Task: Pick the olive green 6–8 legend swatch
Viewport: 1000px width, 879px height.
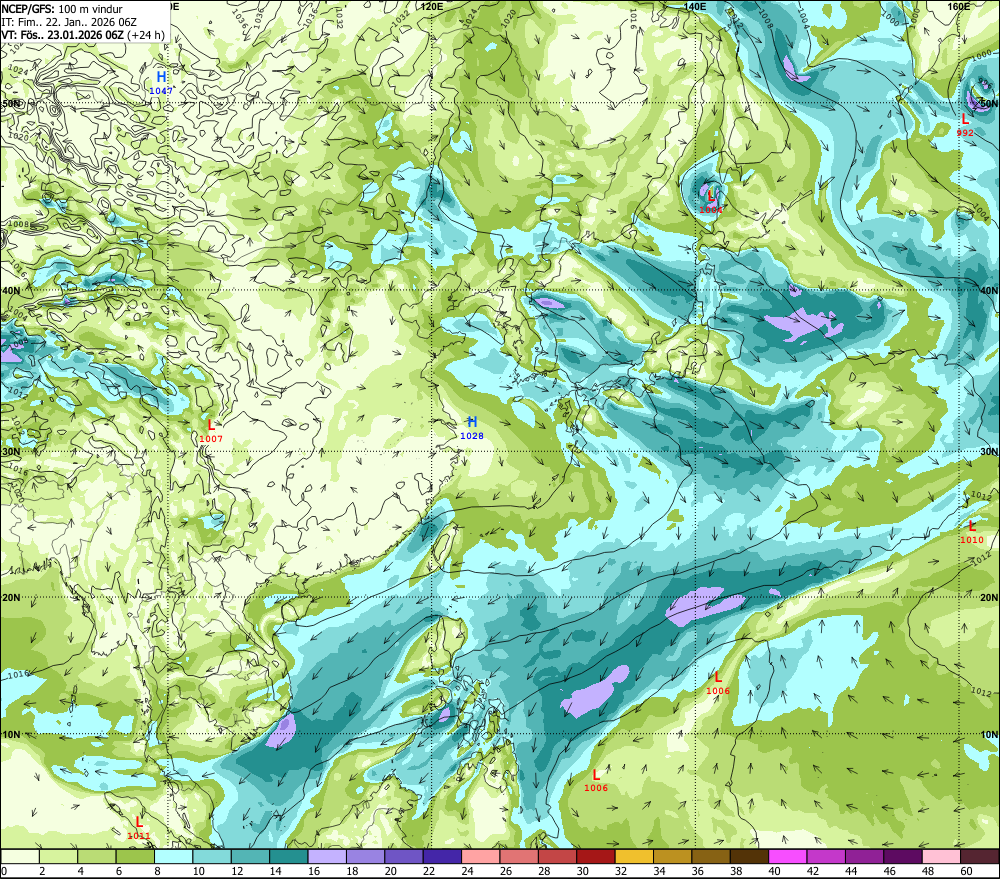Action: click(135, 856)
